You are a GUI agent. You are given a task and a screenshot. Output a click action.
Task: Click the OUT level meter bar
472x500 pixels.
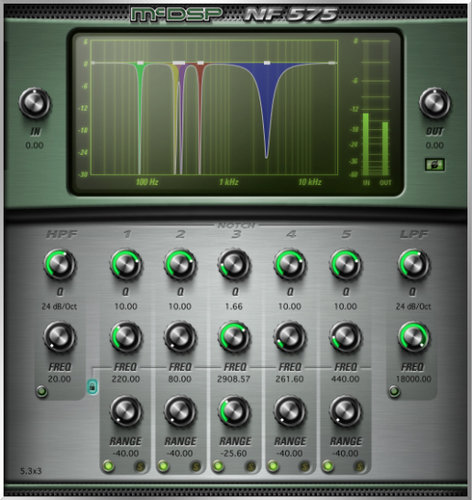[385, 148]
